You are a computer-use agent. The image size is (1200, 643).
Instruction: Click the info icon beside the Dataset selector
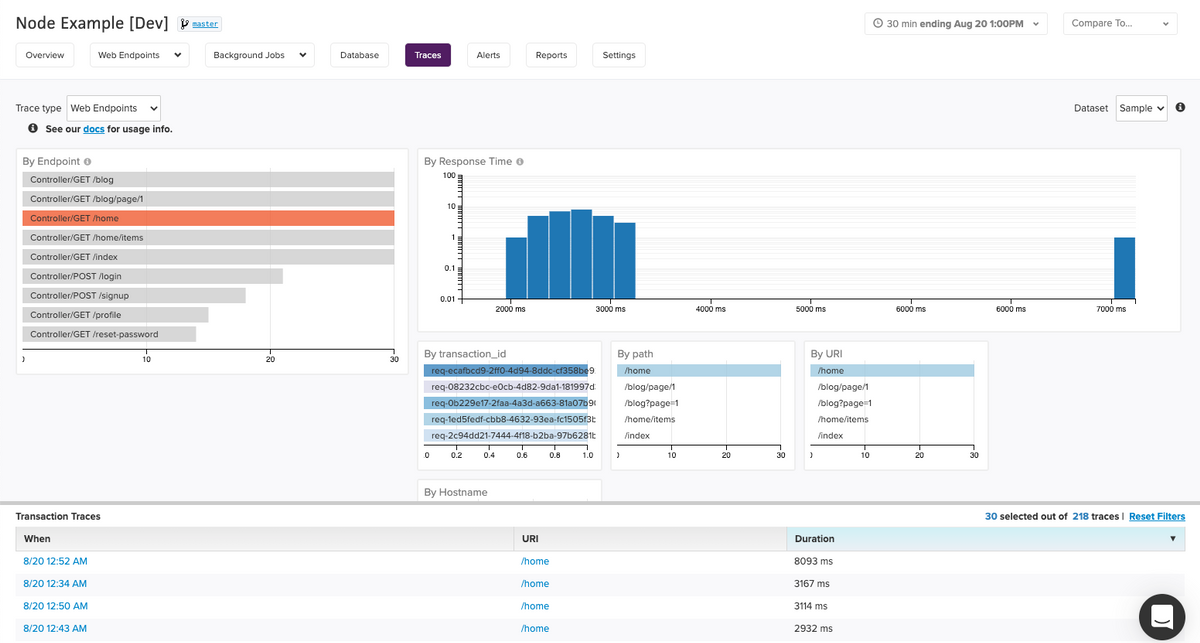click(1180, 108)
